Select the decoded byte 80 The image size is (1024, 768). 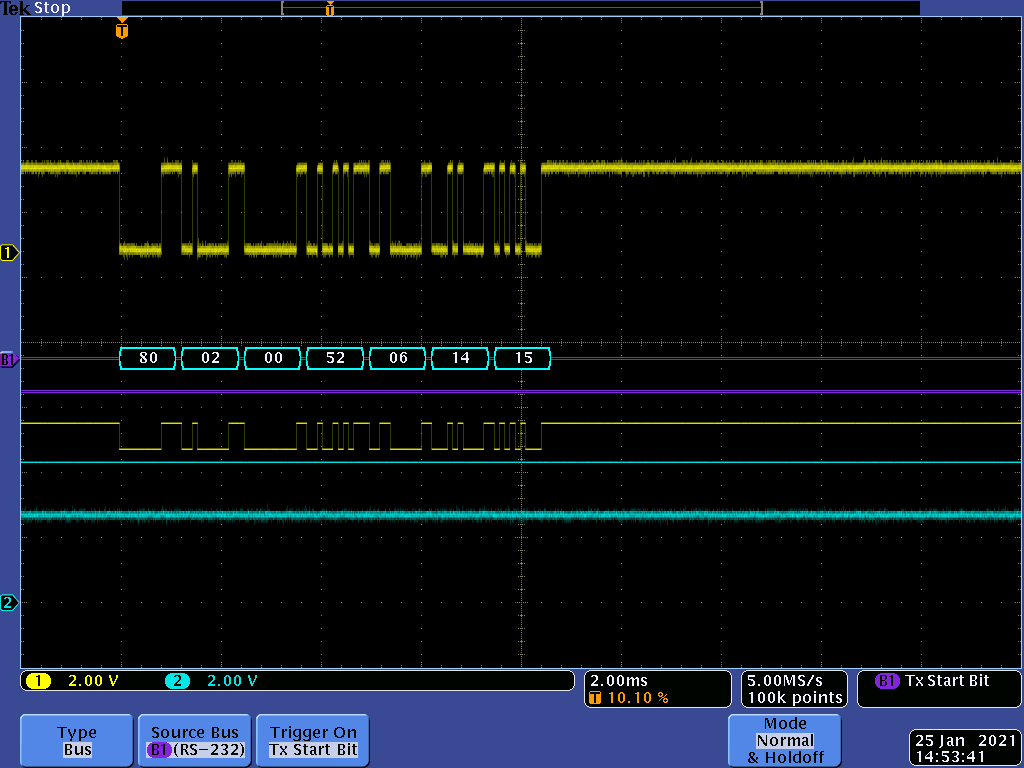148,358
